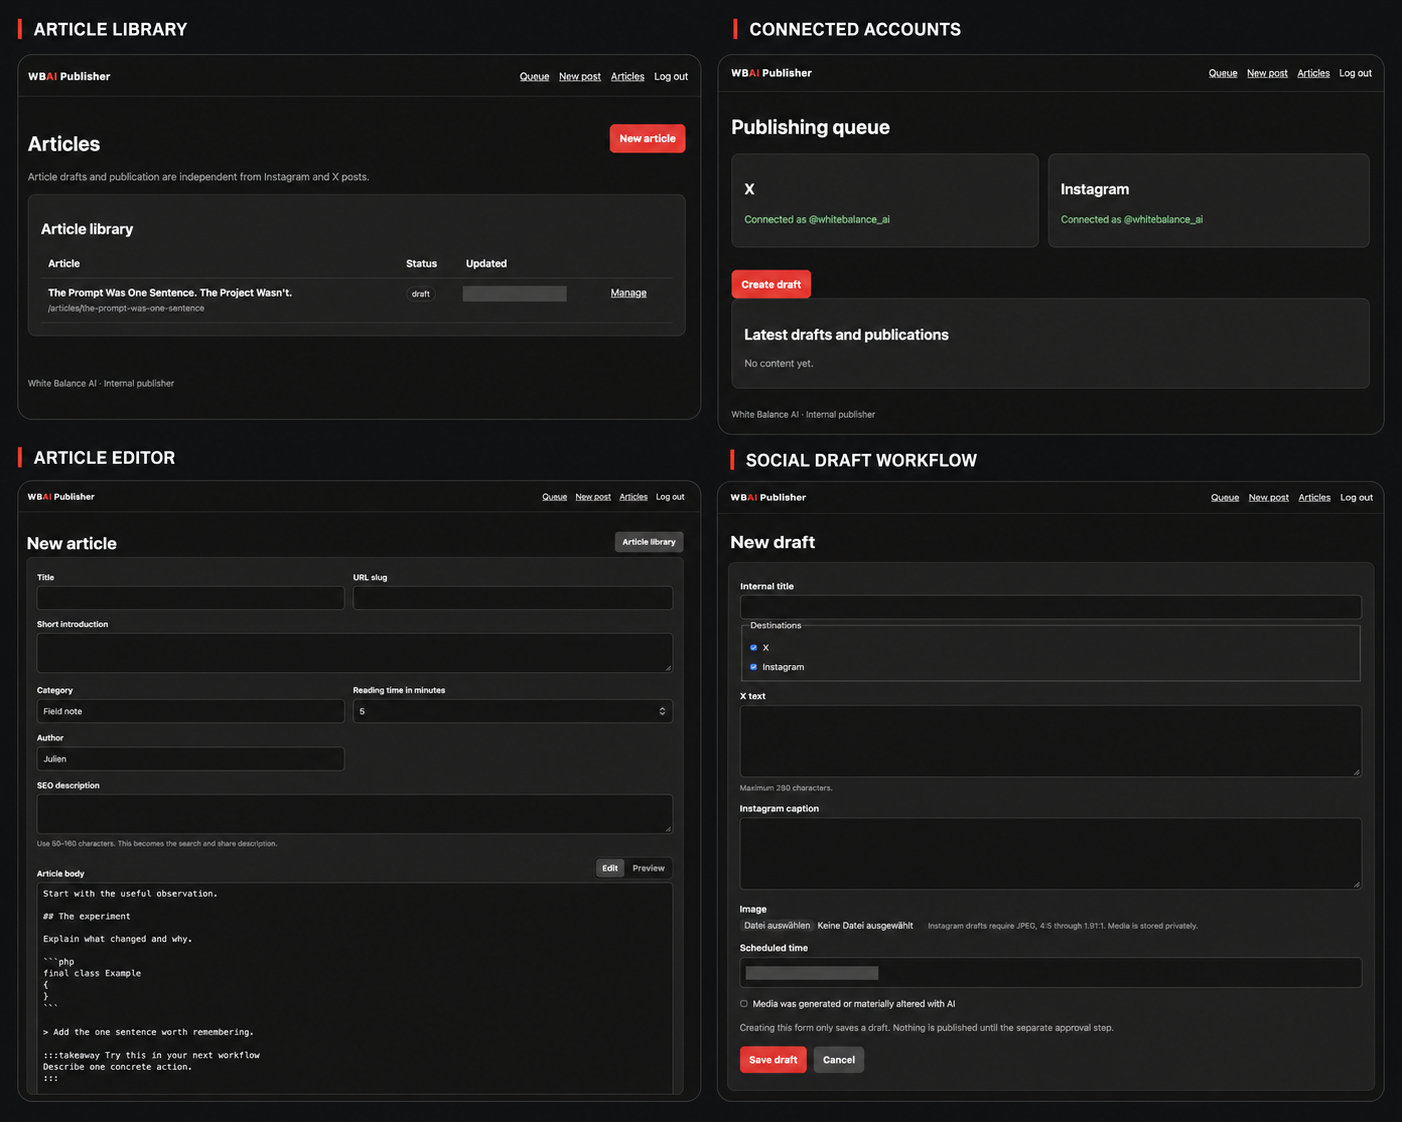Focus the Title input field

191,598
